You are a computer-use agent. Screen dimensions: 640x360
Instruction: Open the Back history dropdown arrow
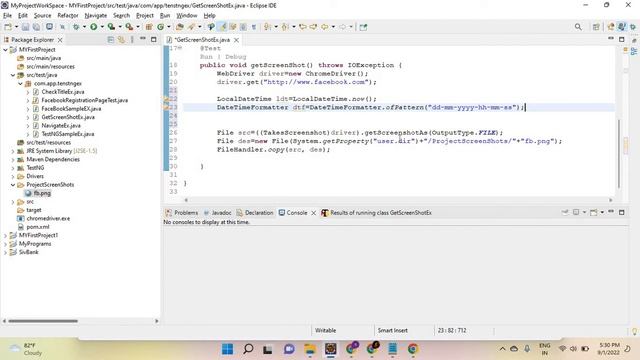pos(333,27)
